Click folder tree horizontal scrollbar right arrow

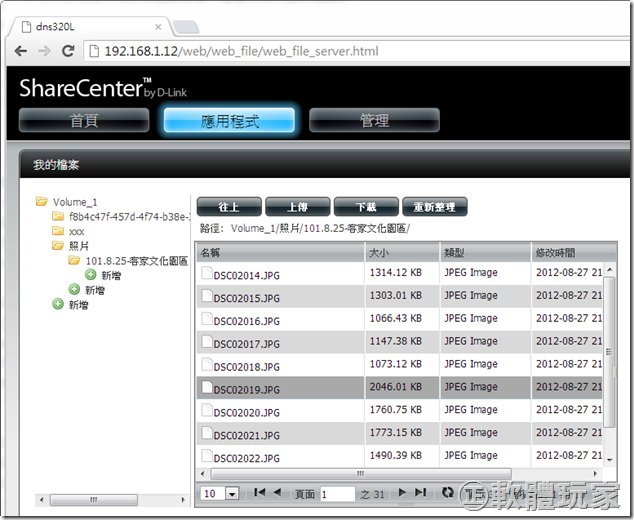(183, 500)
